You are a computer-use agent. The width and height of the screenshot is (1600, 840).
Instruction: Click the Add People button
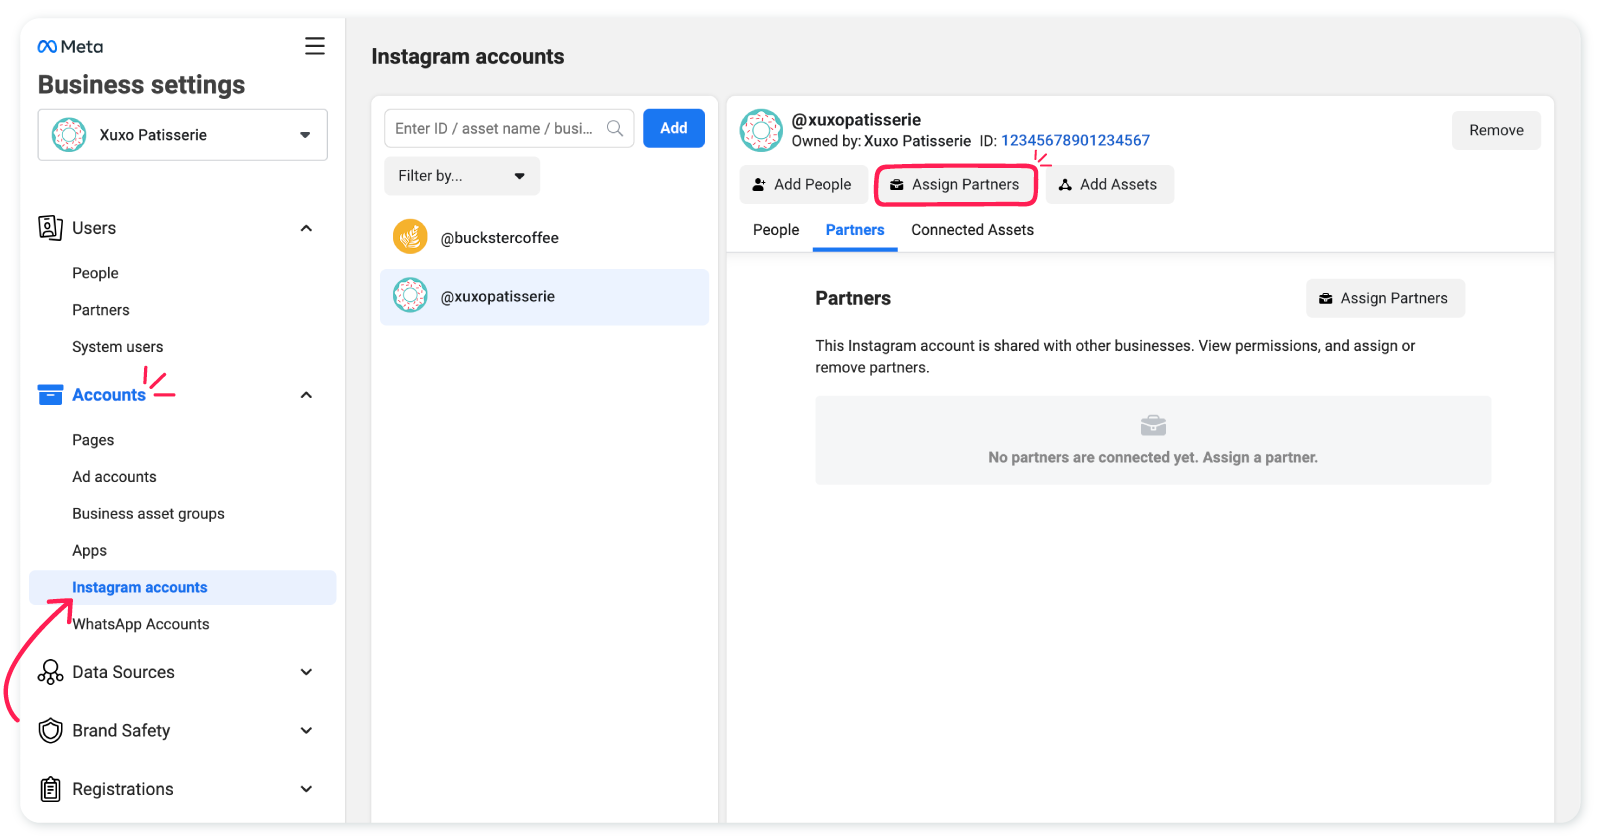point(803,185)
